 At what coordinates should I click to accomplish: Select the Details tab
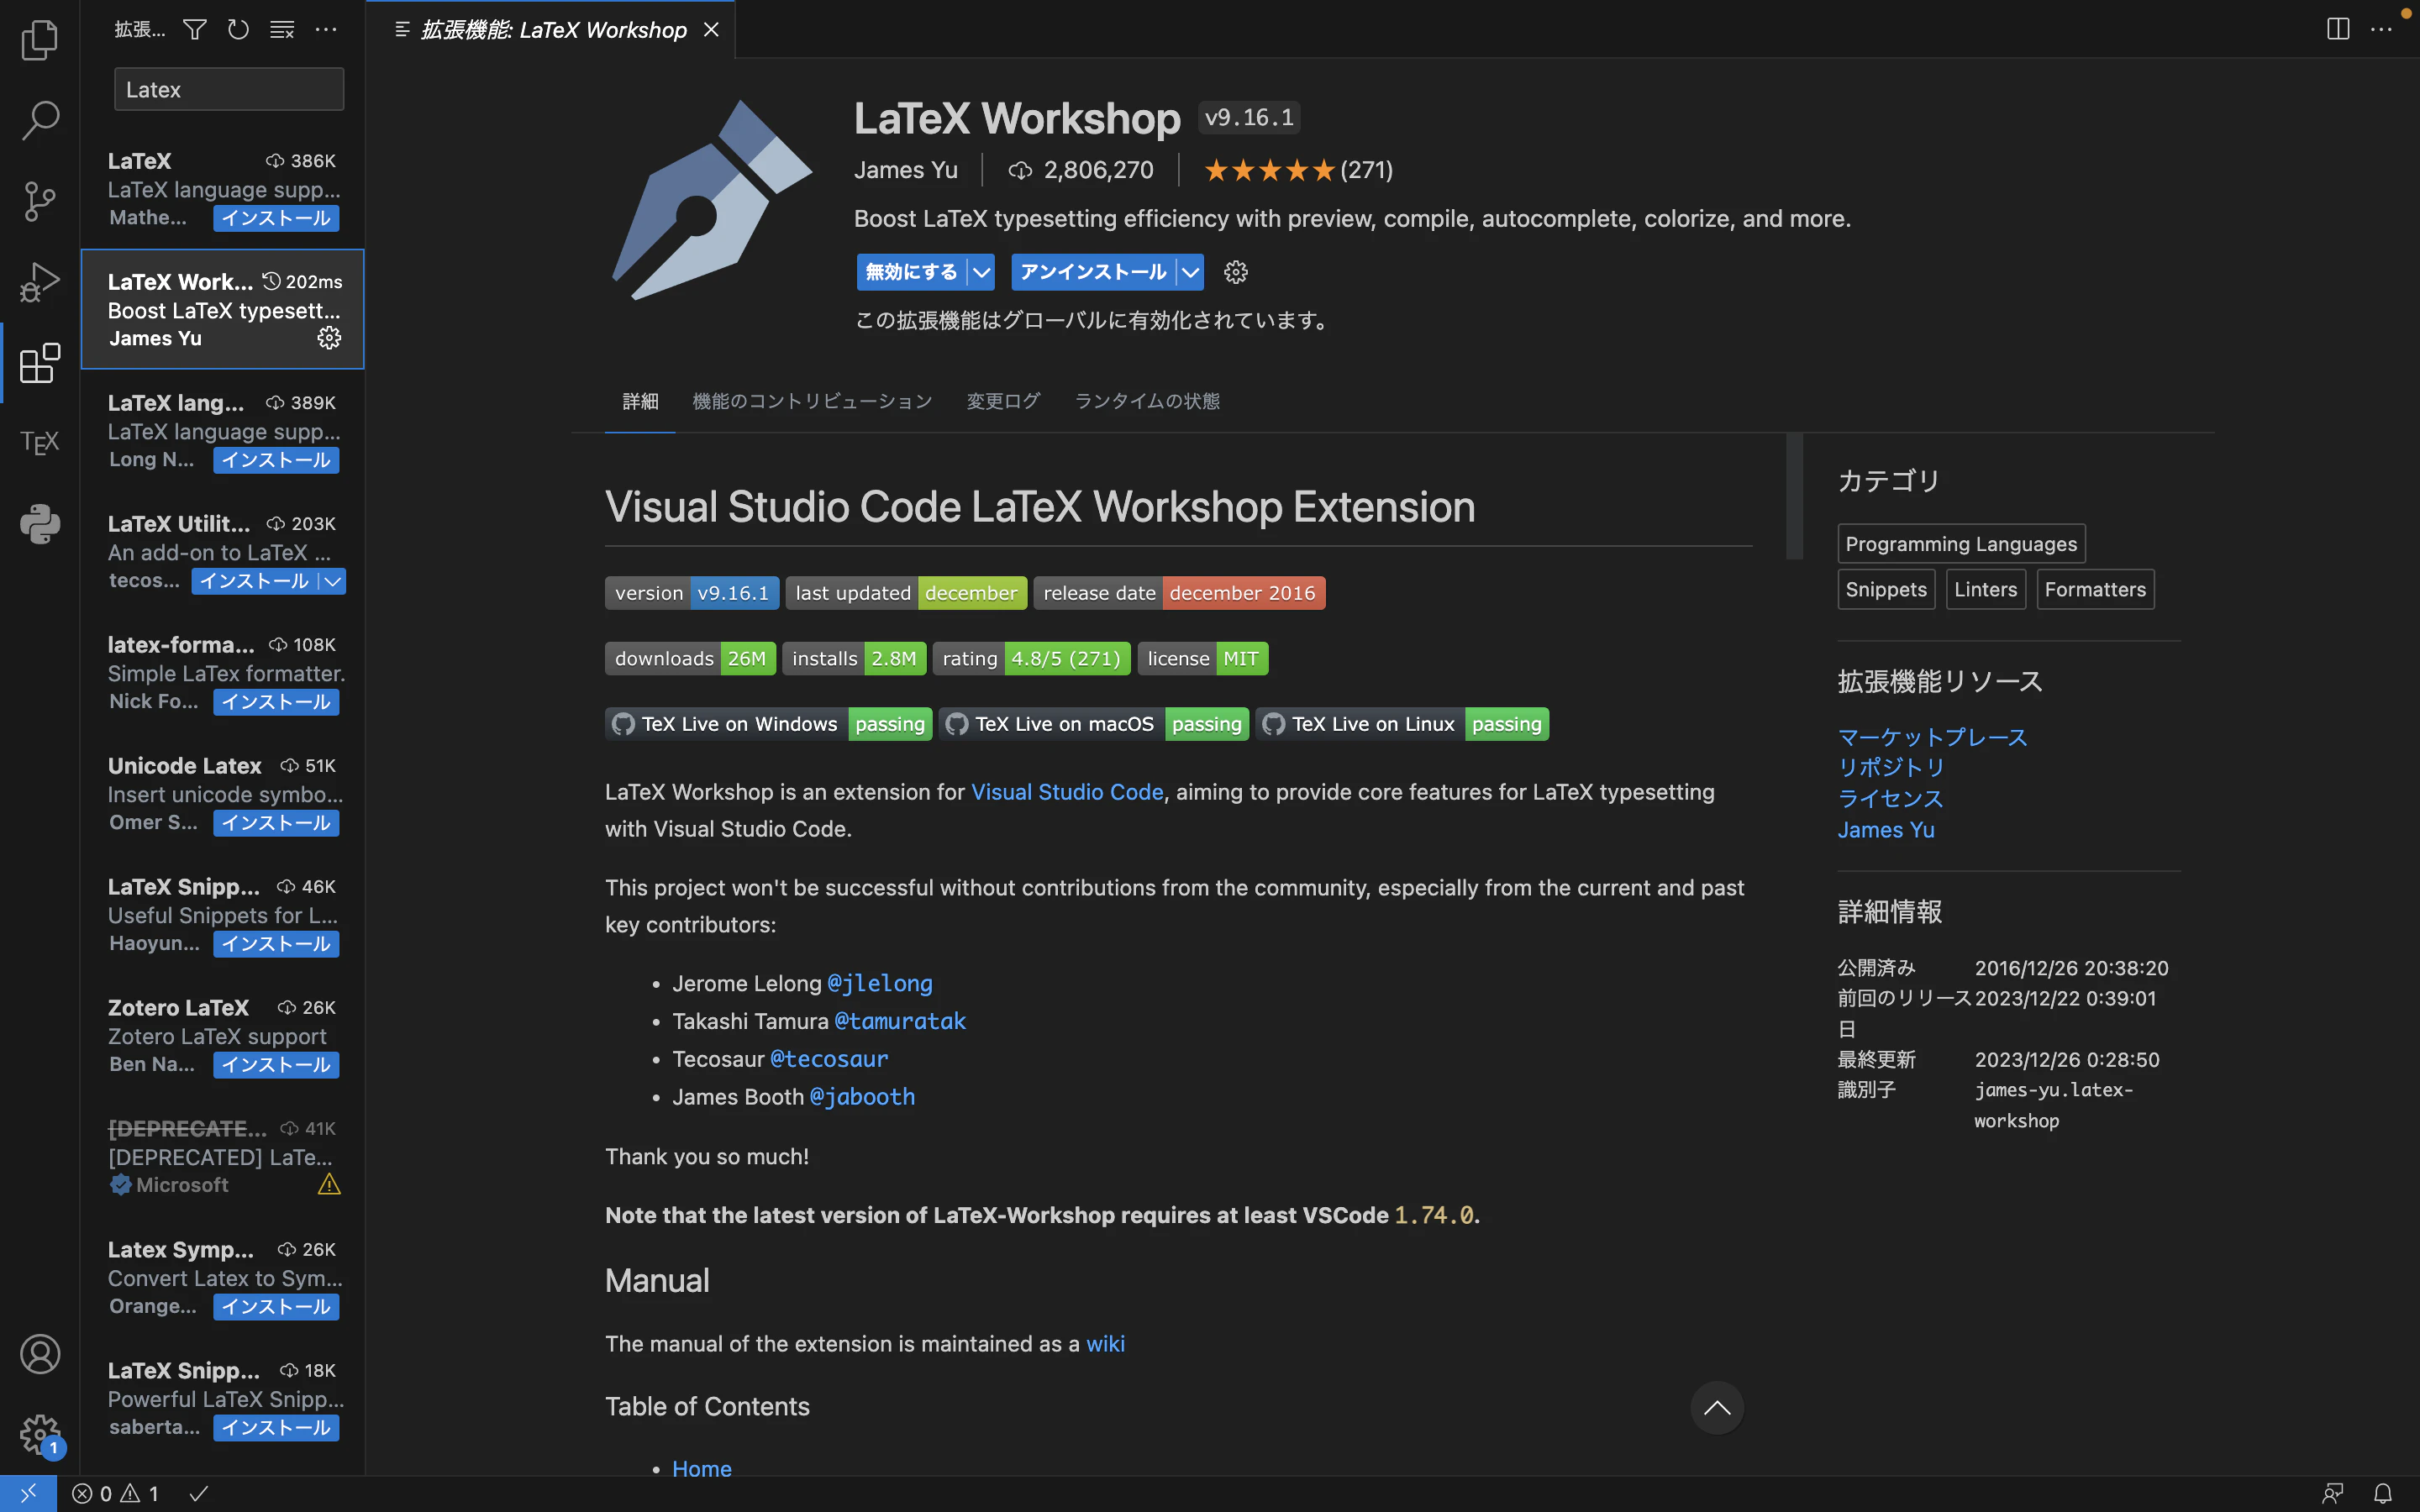click(x=640, y=401)
